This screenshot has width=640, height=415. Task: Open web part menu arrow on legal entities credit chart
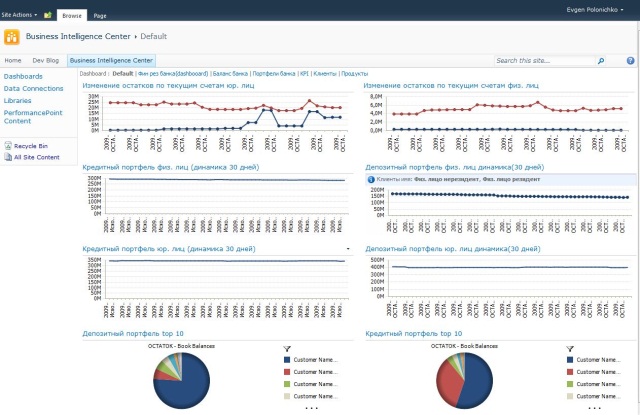click(x=347, y=247)
